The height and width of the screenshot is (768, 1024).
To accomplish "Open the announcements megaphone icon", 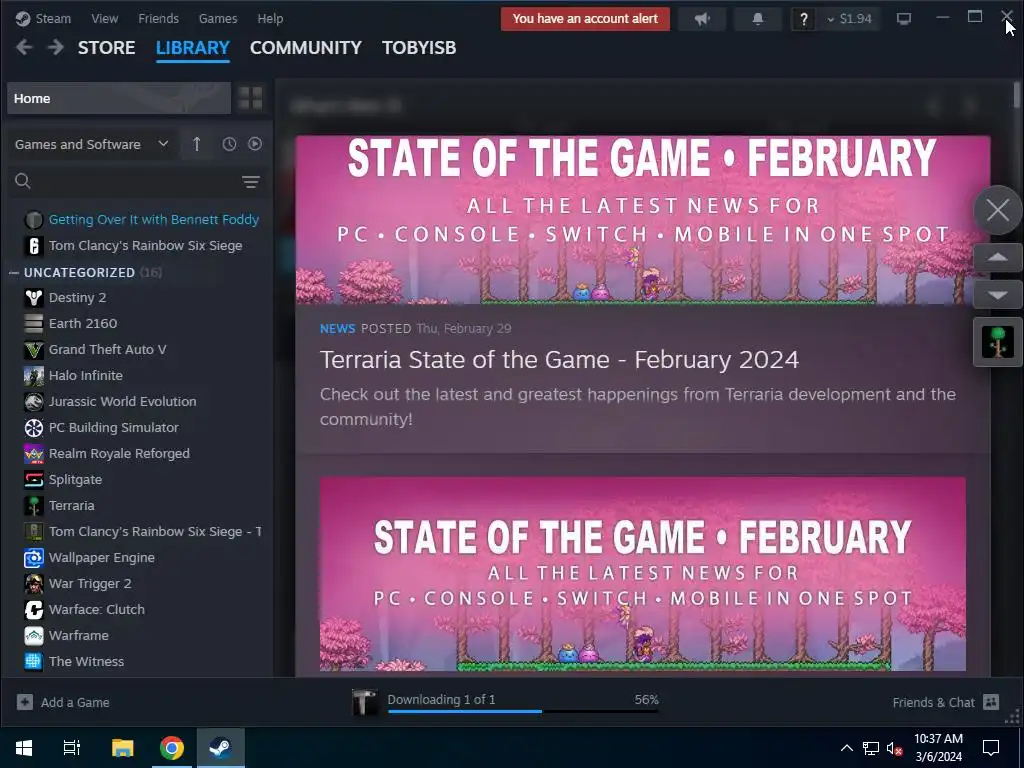I will click(702, 19).
